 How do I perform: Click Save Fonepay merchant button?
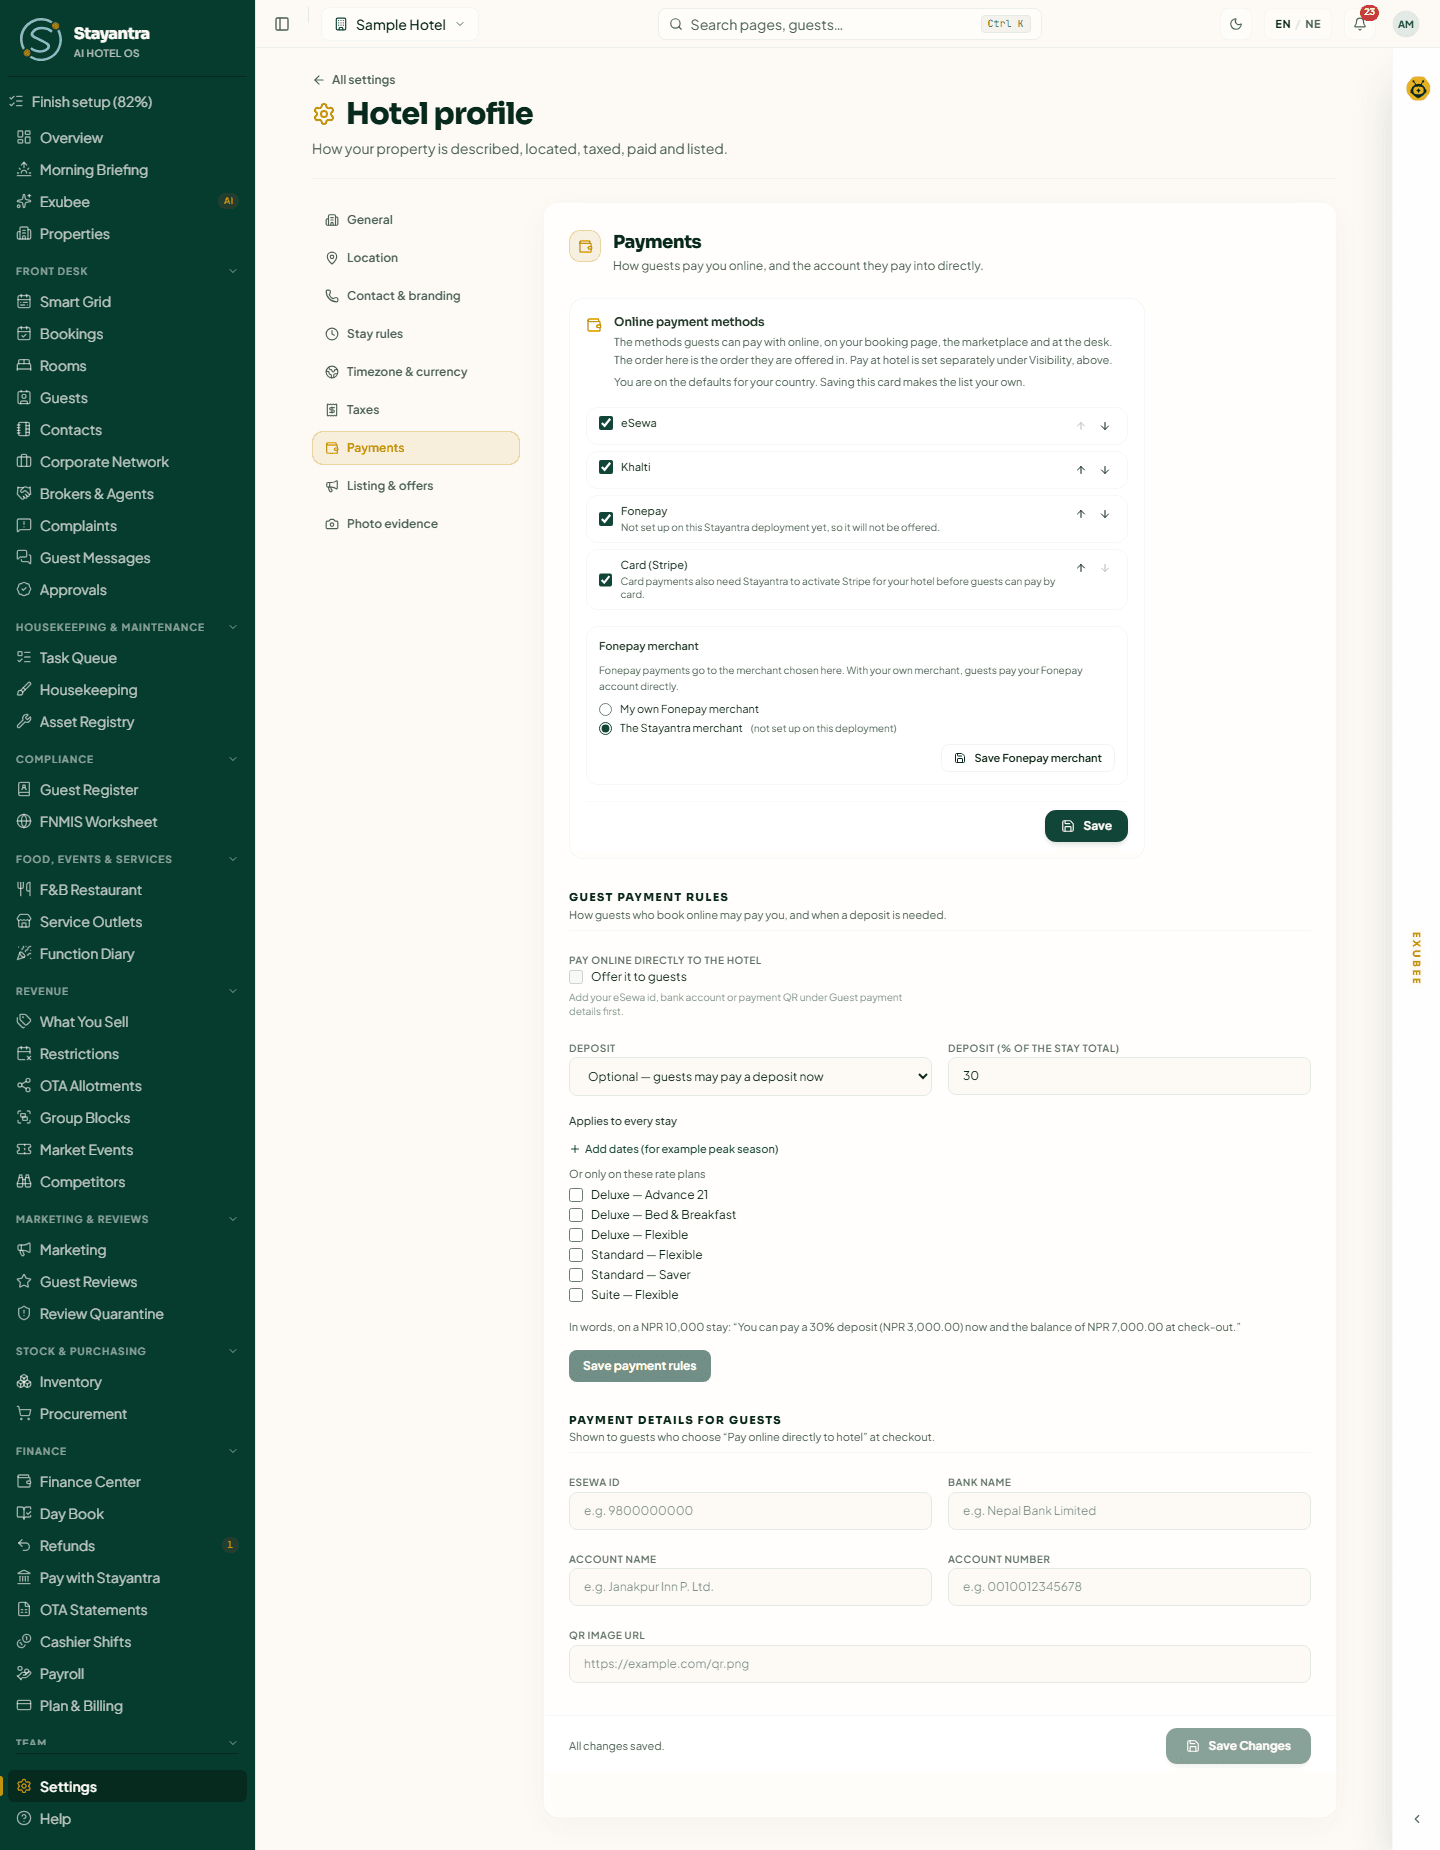coord(1028,758)
